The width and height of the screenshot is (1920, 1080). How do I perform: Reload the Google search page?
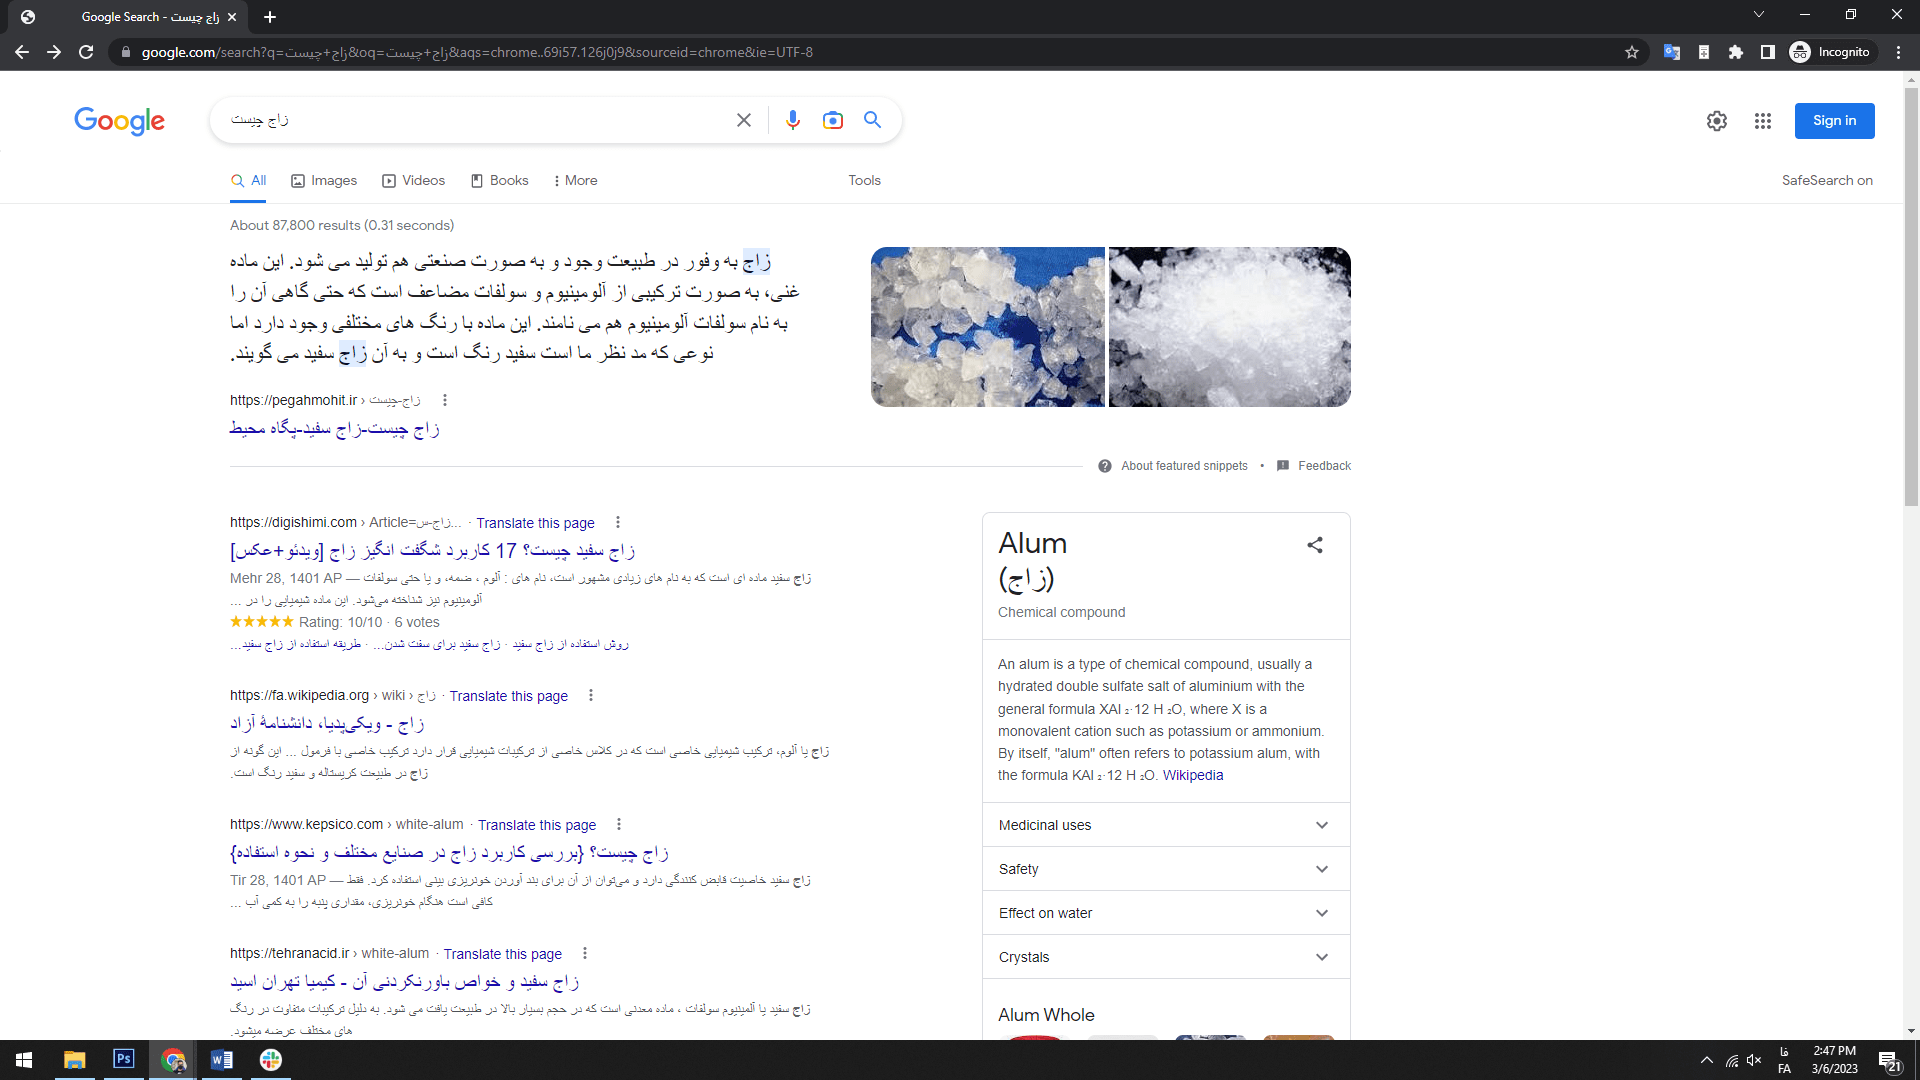(x=86, y=52)
